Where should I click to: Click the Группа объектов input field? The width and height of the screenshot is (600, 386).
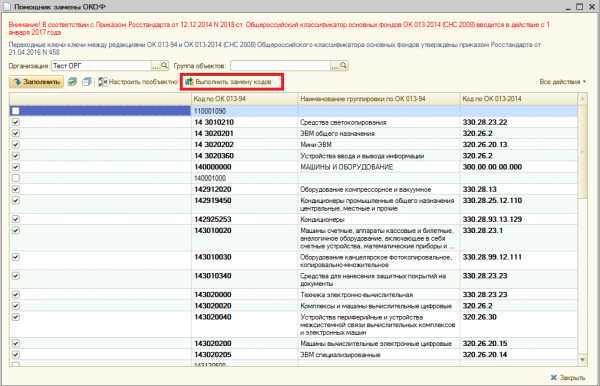click(x=280, y=66)
